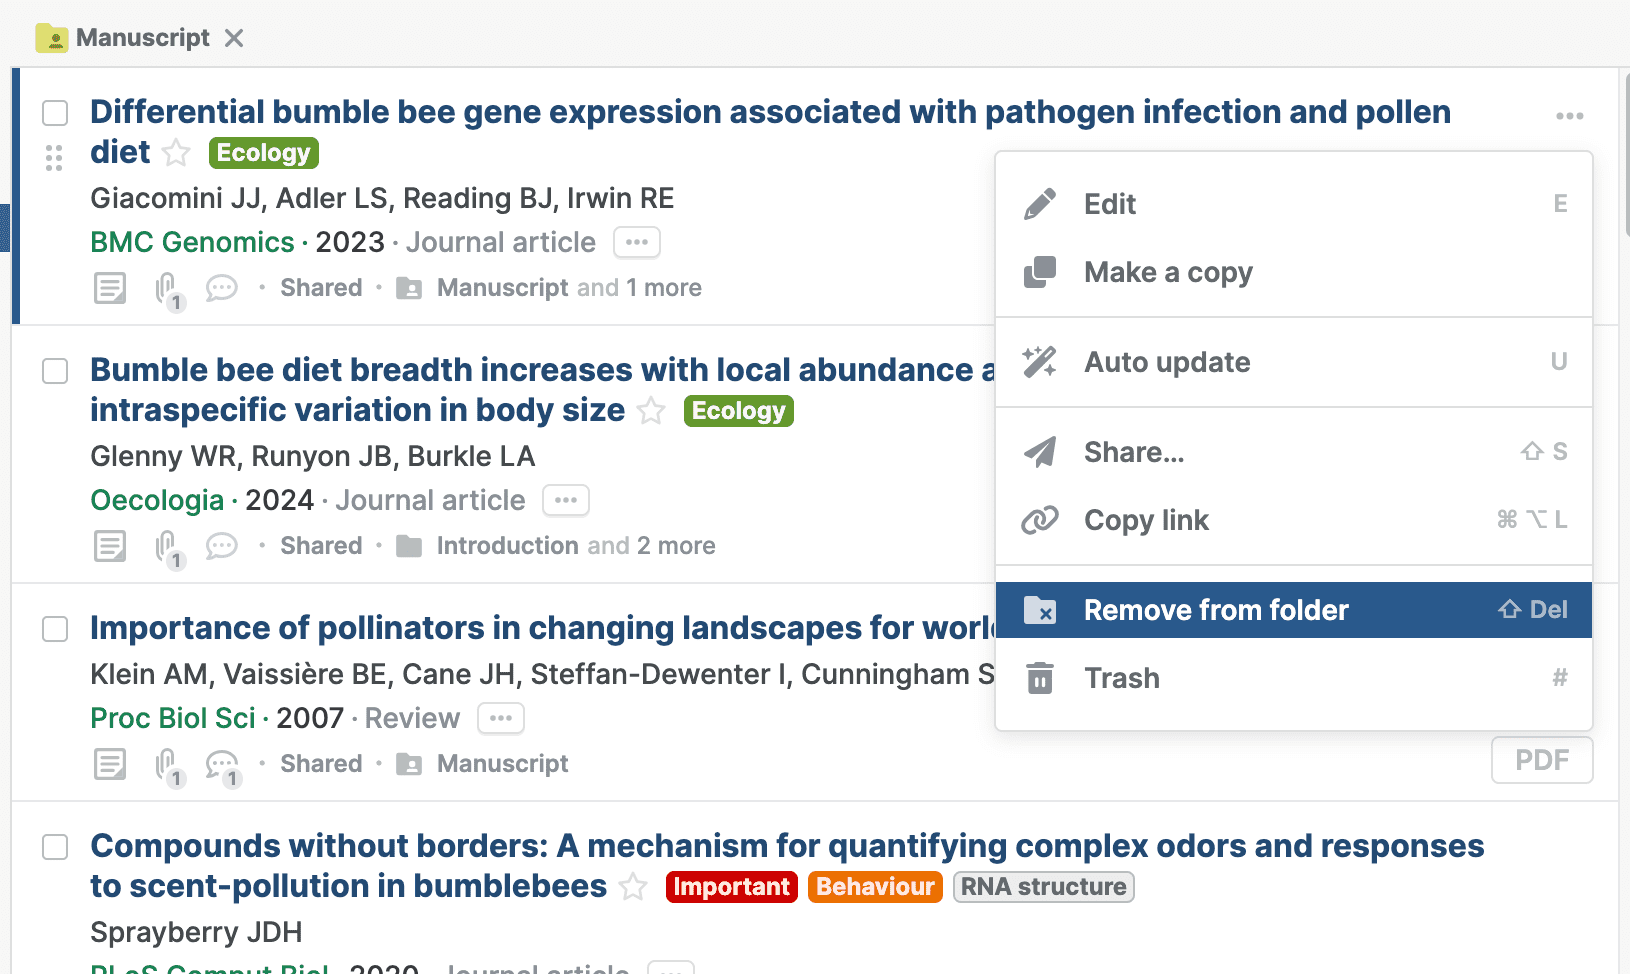Open the PDF button for pollinators article
Viewport: 1630px width, 974px height.
(1541, 760)
